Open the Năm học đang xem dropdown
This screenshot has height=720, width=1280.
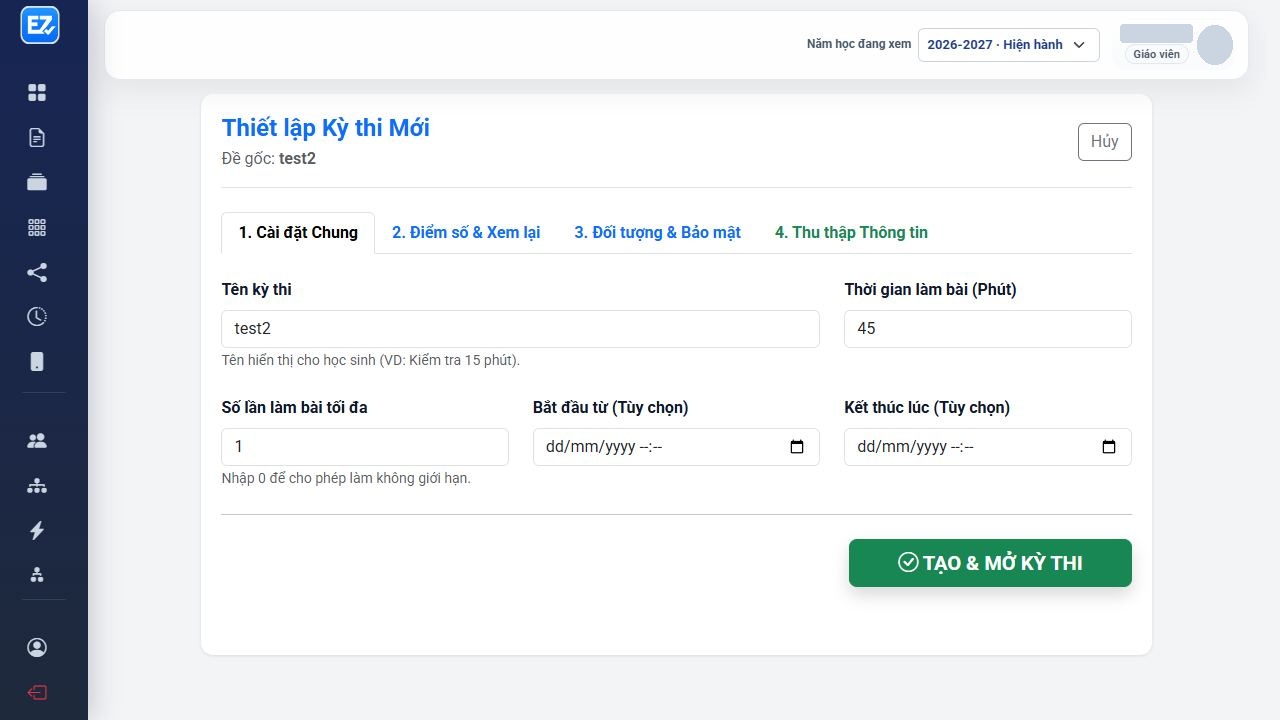pyautogui.click(x=1008, y=45)
